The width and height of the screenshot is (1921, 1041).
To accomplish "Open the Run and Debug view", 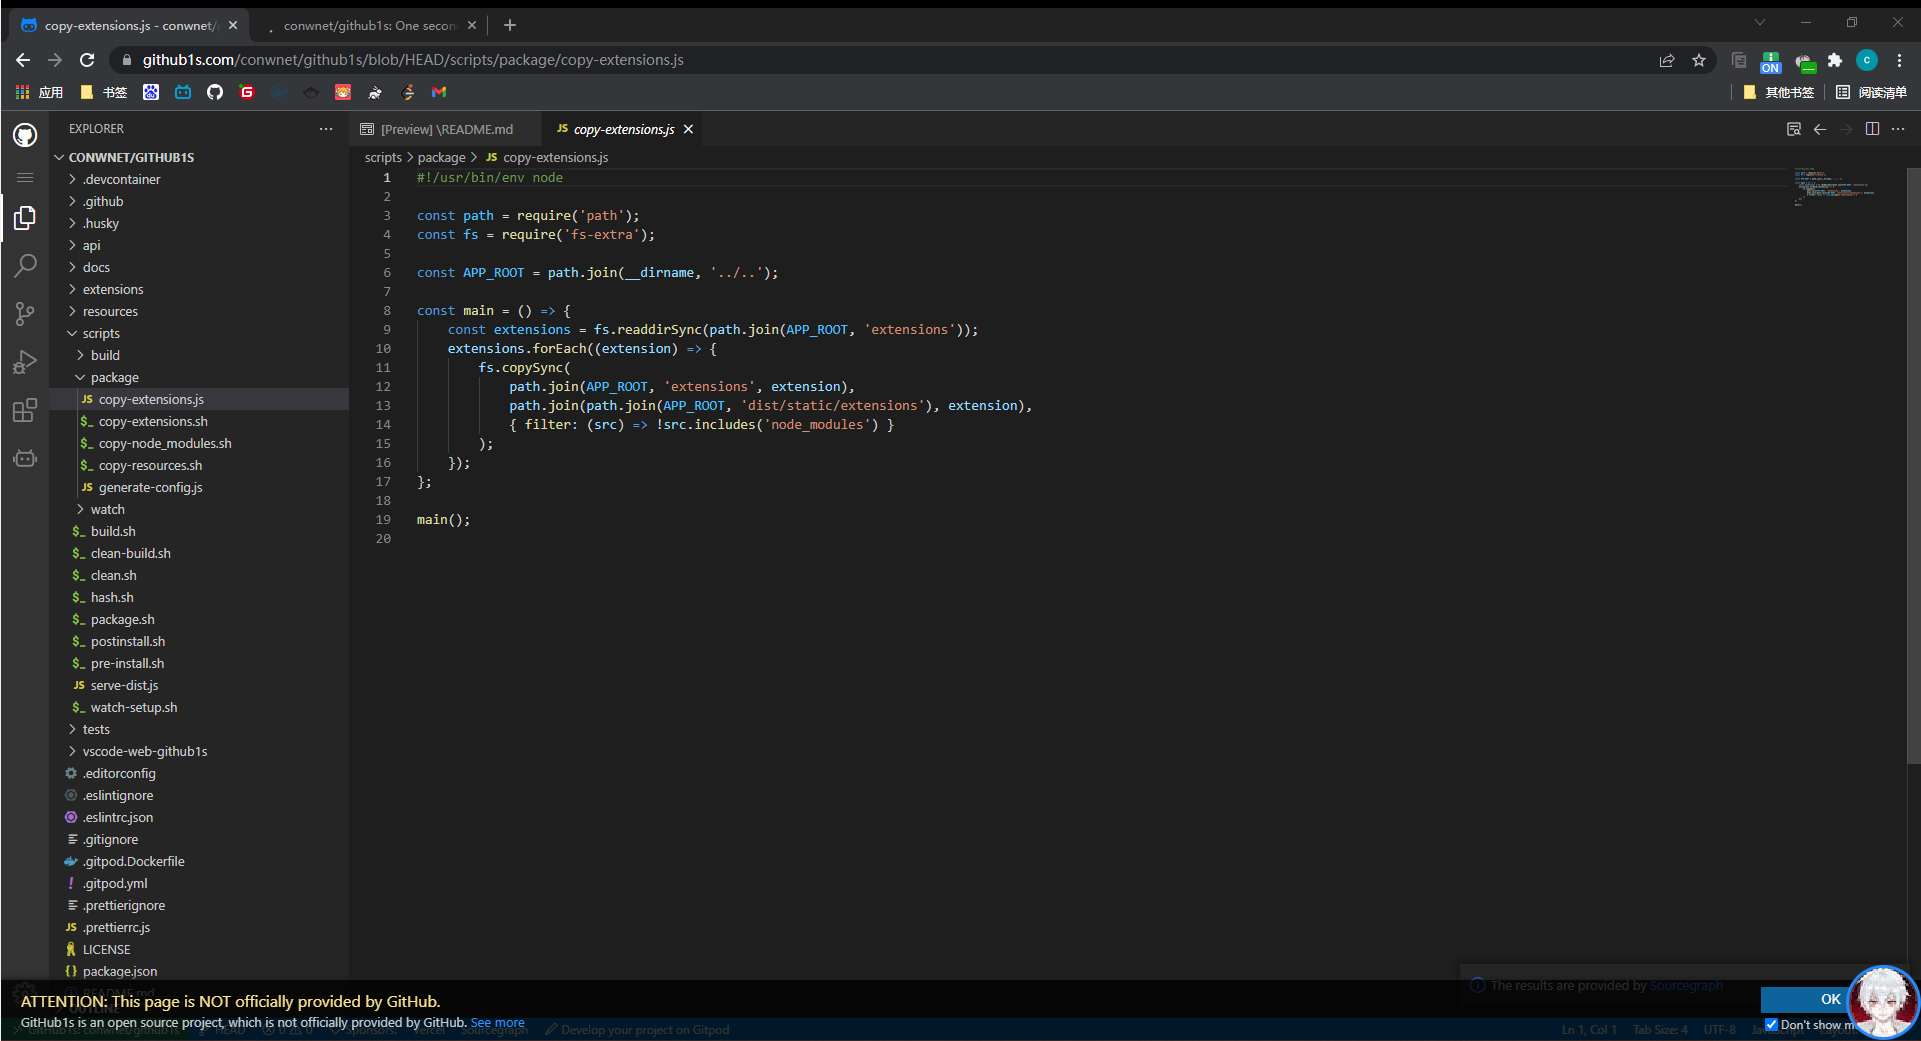I will 25,362.
